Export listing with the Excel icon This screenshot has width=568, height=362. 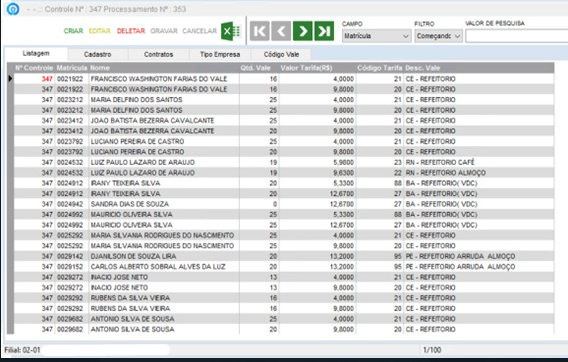(x=231, y=31)
